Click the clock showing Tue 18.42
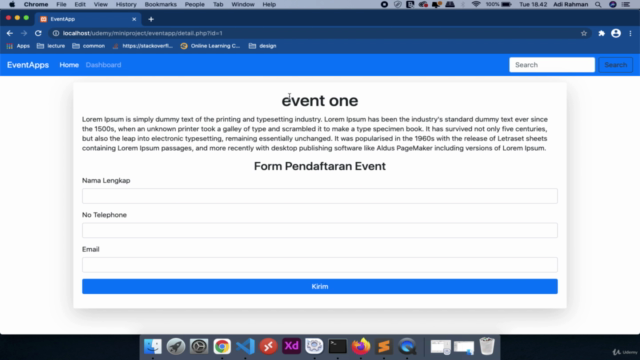This screenshot has width=640, height=360. pyautogui.click(x=533, y=4)
